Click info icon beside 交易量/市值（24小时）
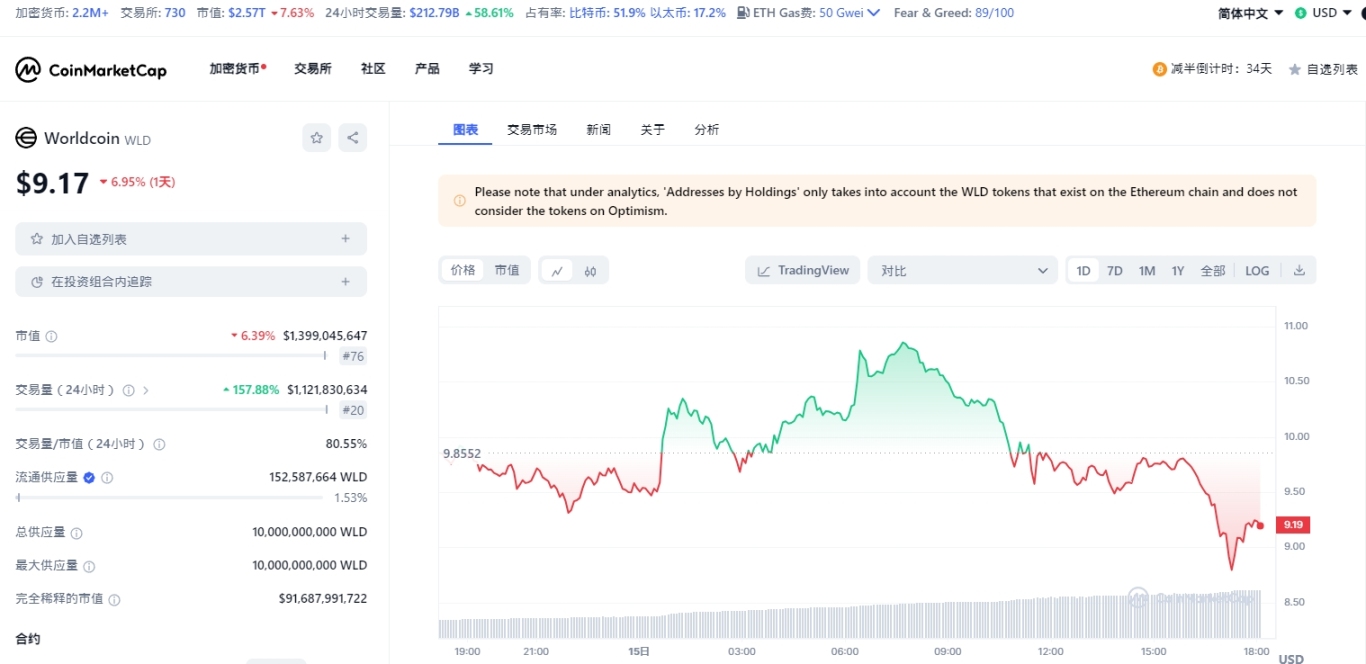This screenshot has height=664, width=1366. (159, 444)
